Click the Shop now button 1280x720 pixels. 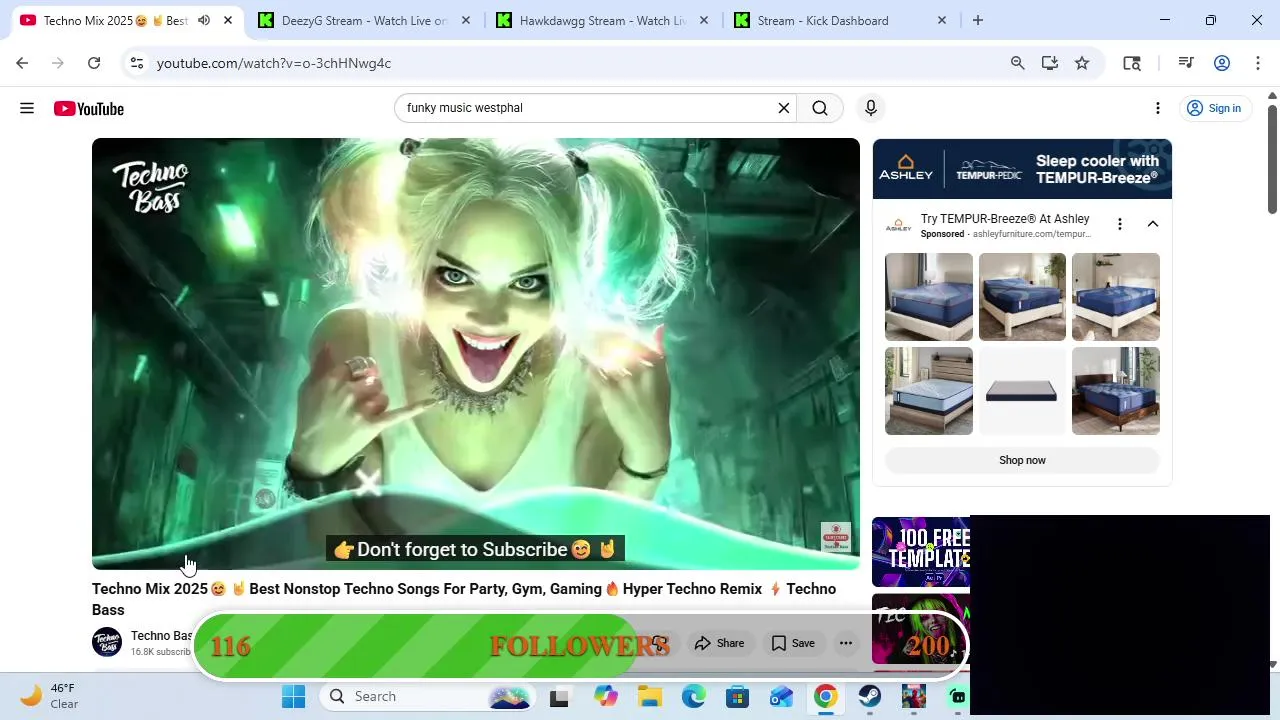(x=1022, y=460)
